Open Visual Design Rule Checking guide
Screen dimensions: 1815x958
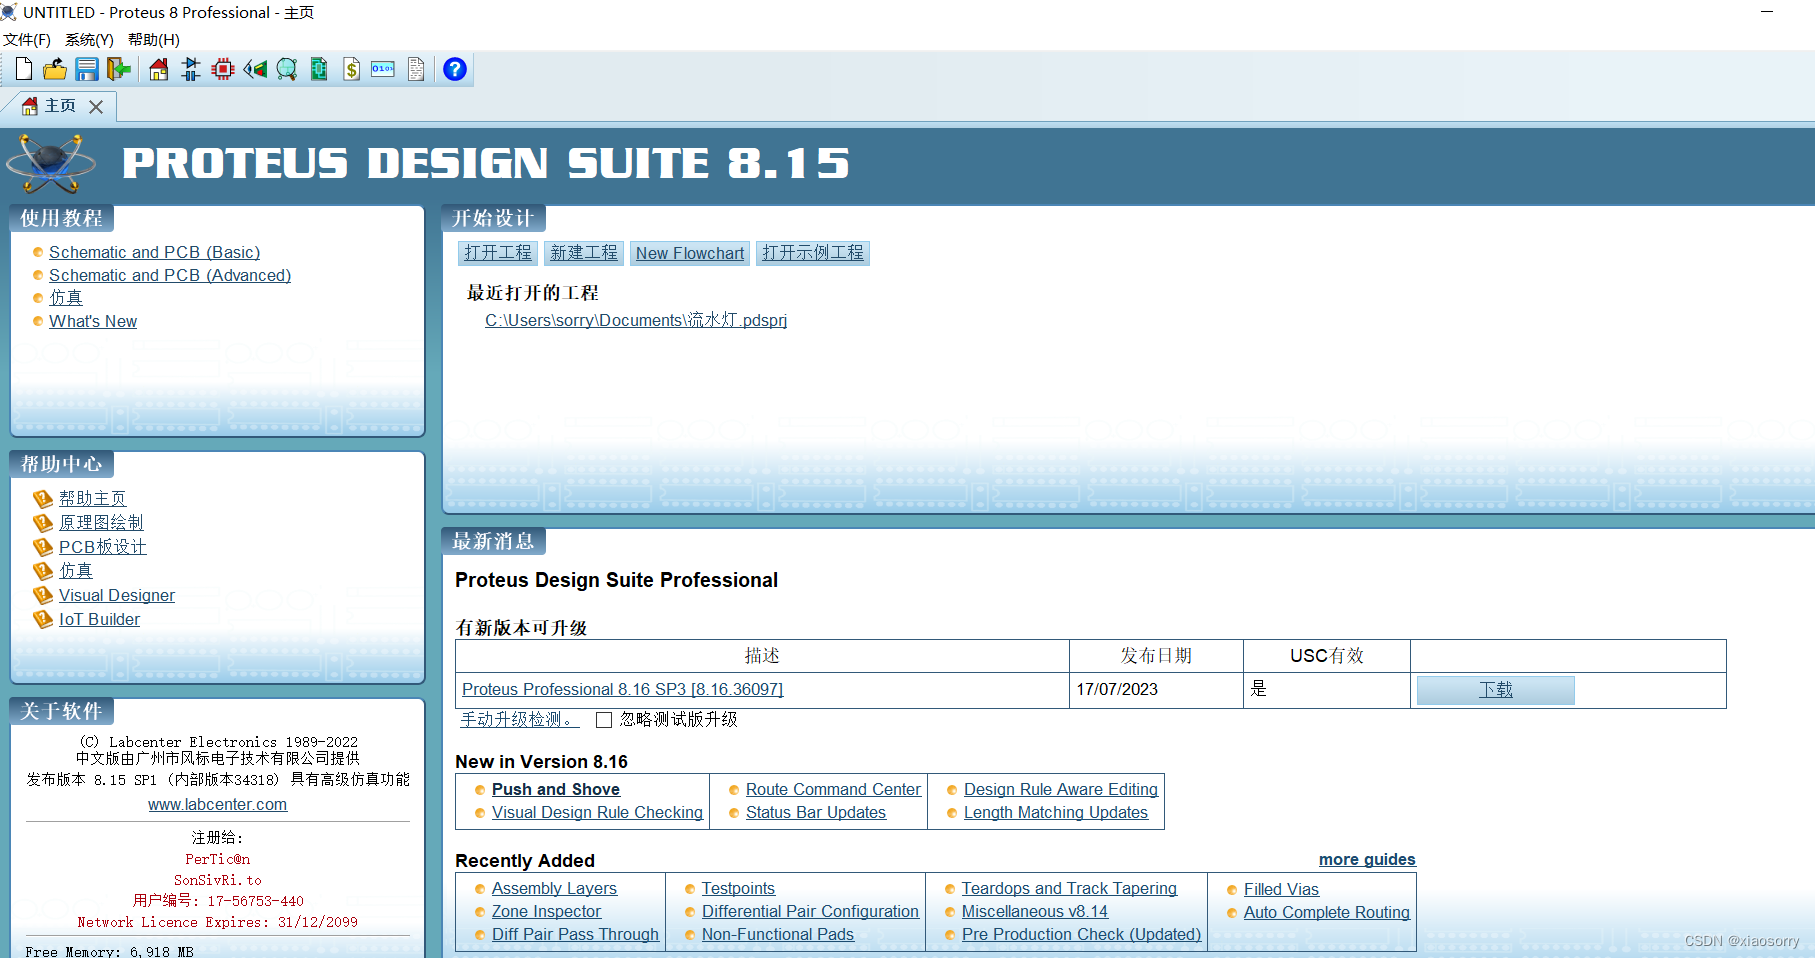(x=597, y=812)
